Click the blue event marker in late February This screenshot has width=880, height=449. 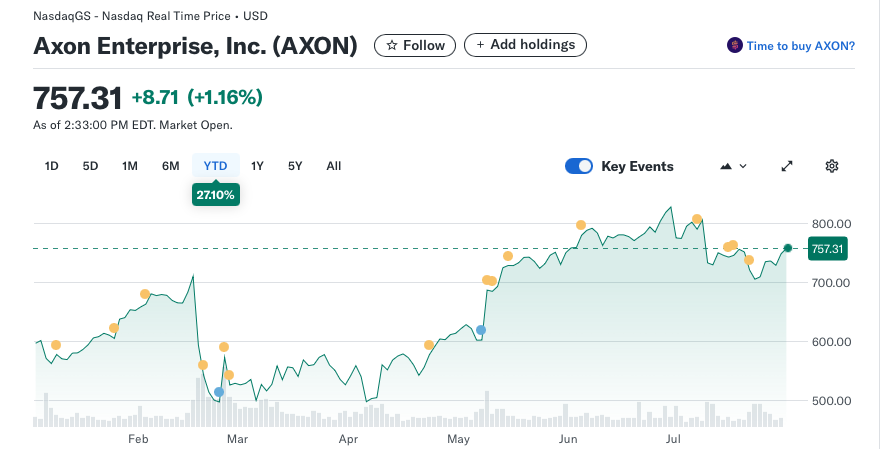(219, 392)
